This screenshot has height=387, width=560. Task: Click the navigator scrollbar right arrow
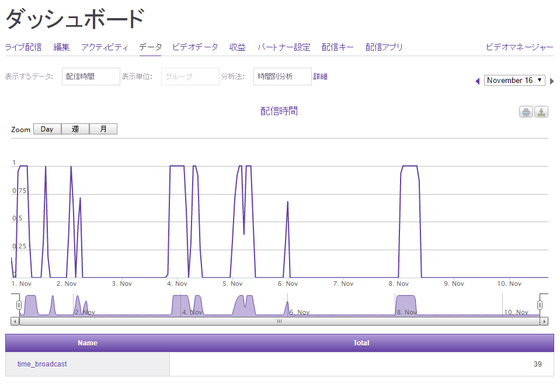pos(544,321)
